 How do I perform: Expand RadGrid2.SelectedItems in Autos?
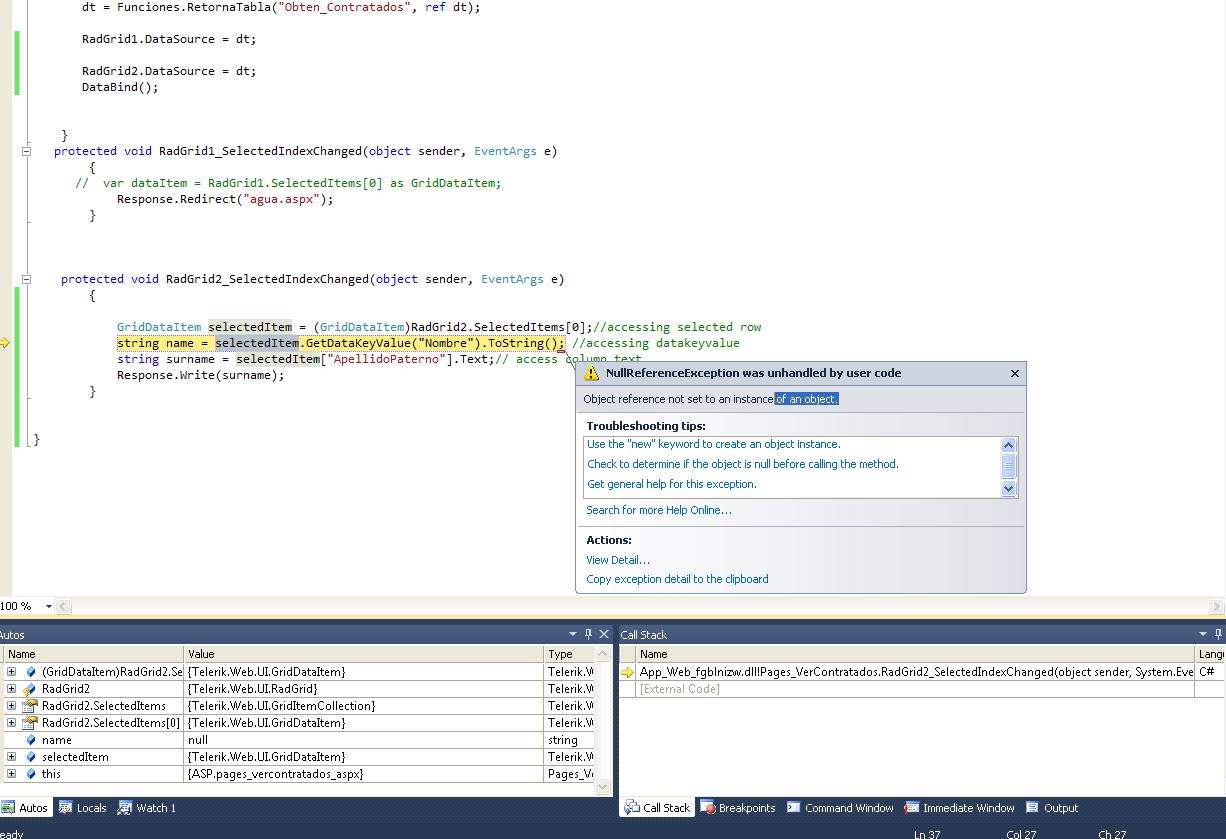pyautogui.click(x=11, y=706)
